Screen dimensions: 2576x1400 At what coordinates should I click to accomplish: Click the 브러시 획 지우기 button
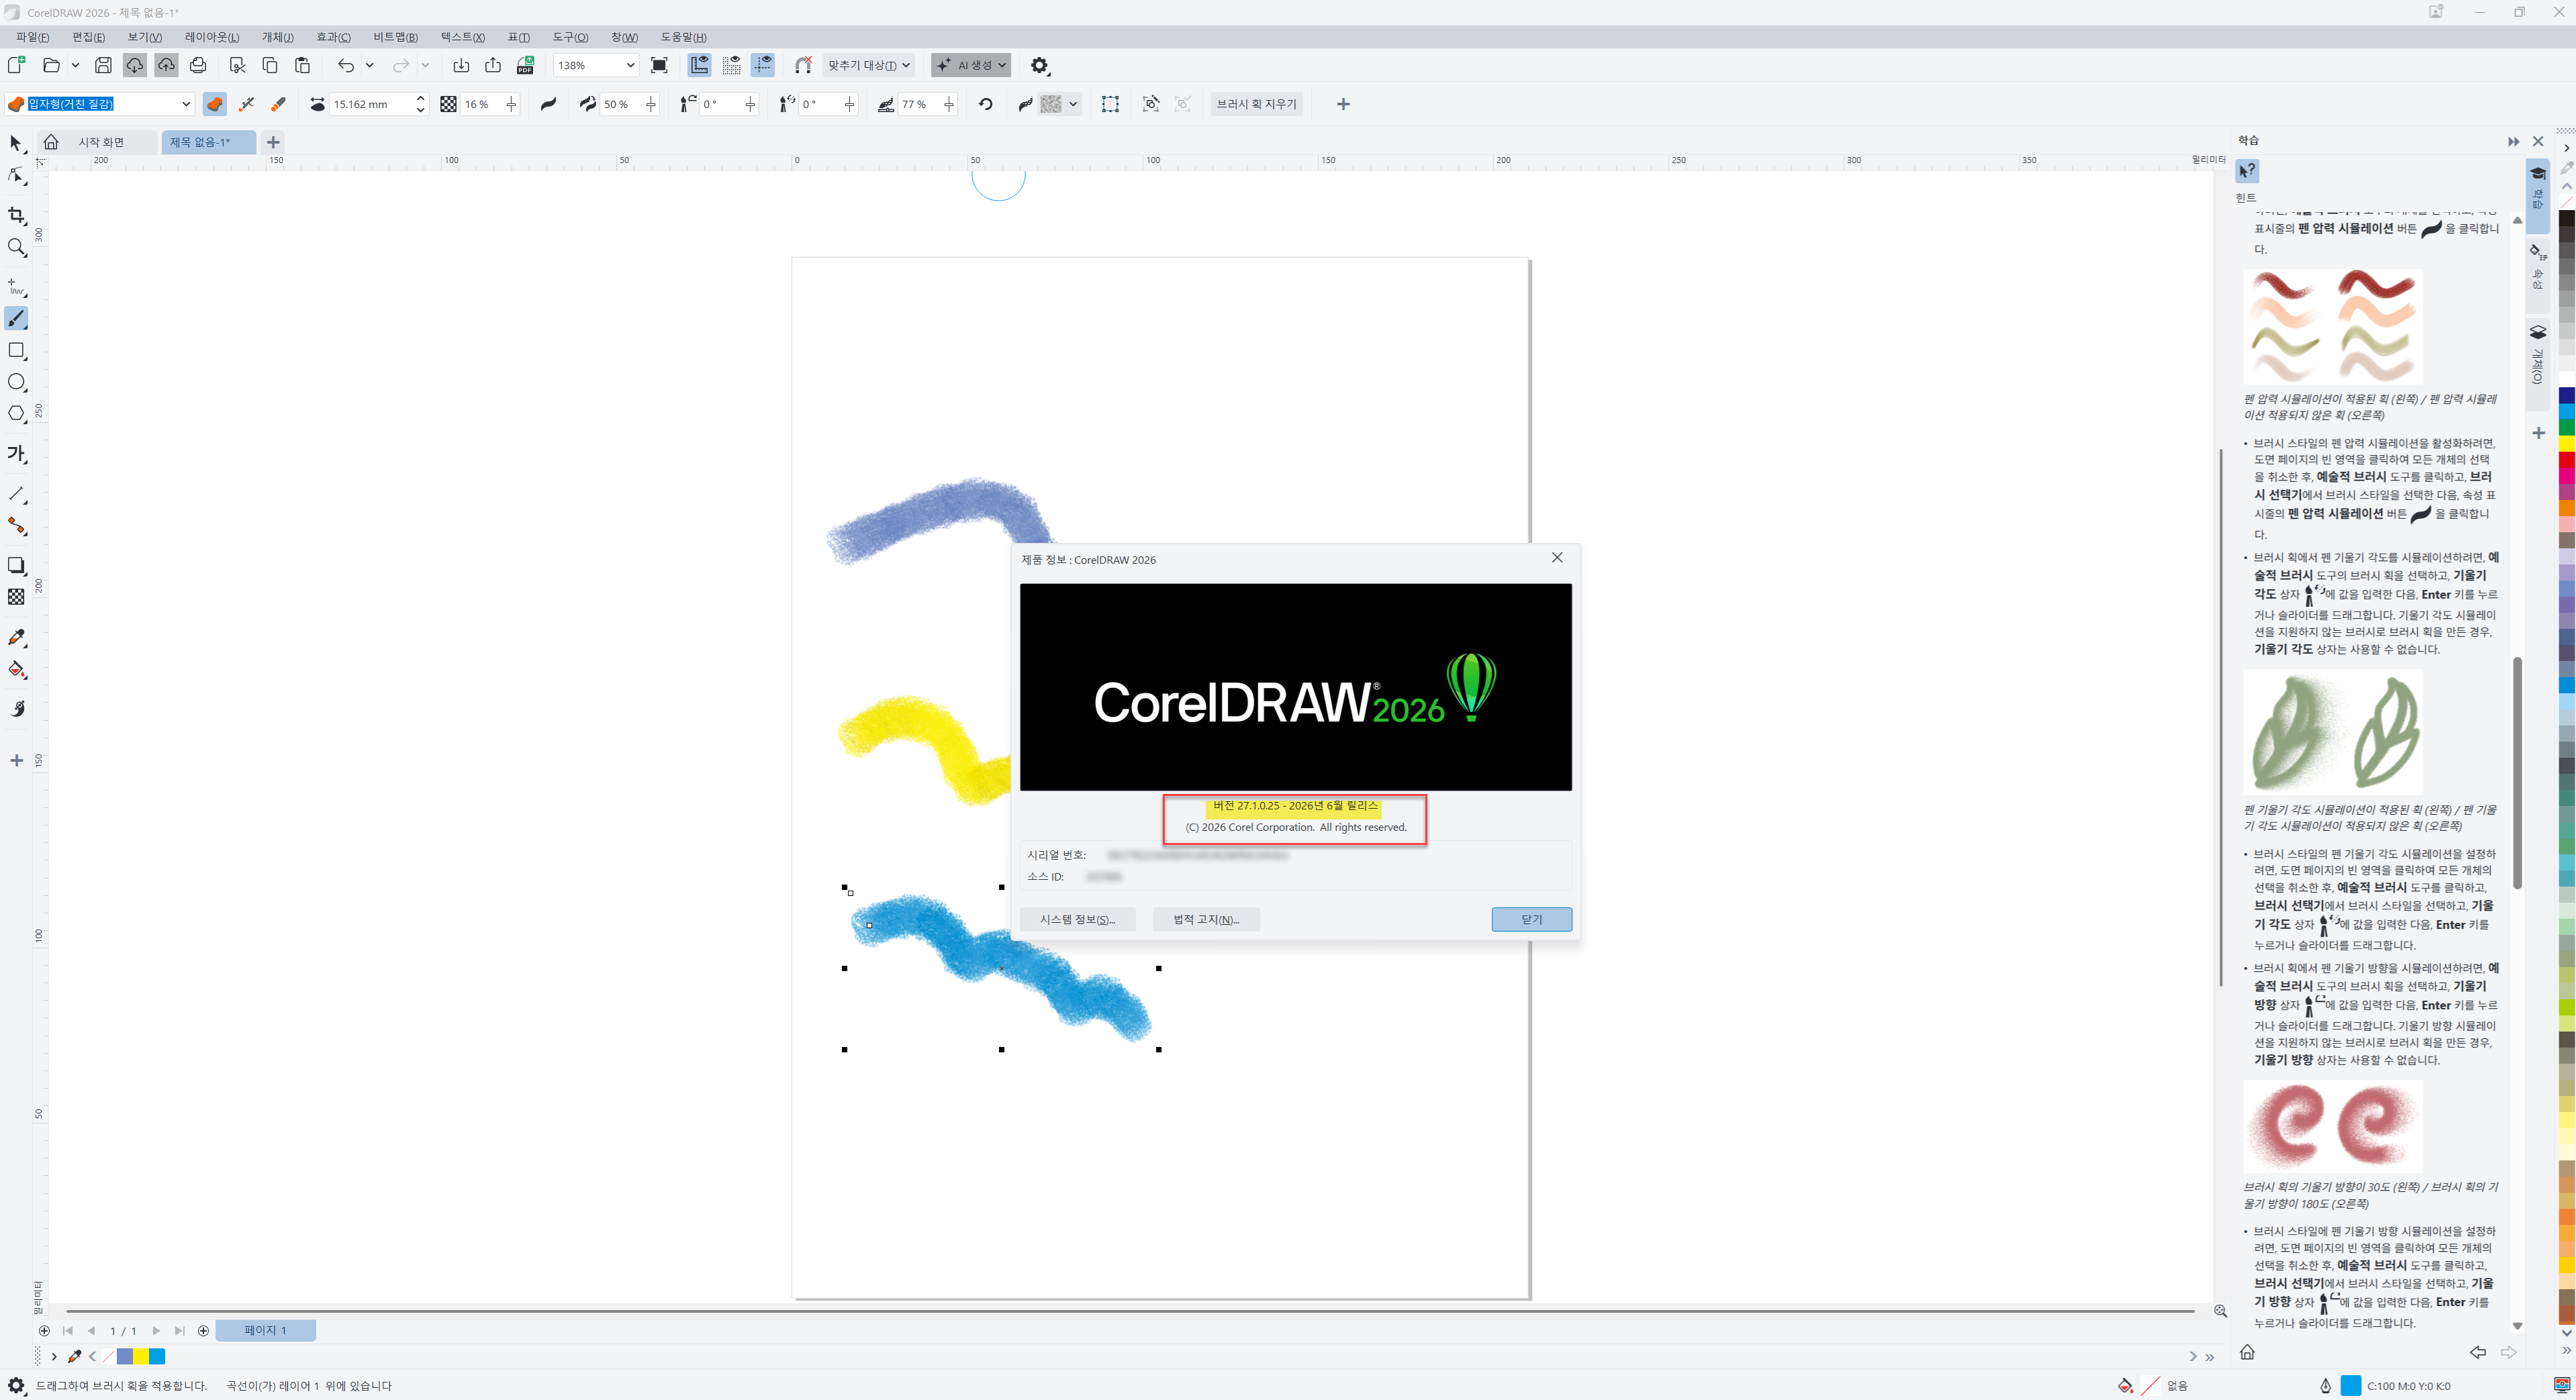(1256, 104)
